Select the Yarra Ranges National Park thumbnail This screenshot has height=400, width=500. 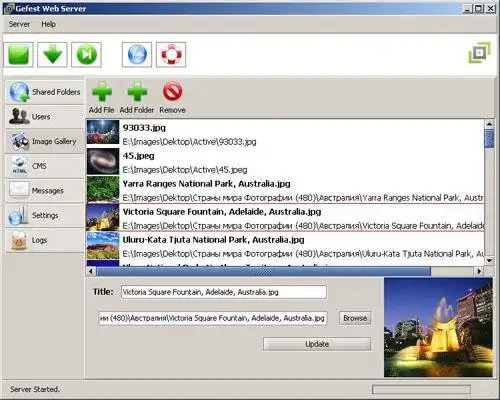tap(103, 189)
